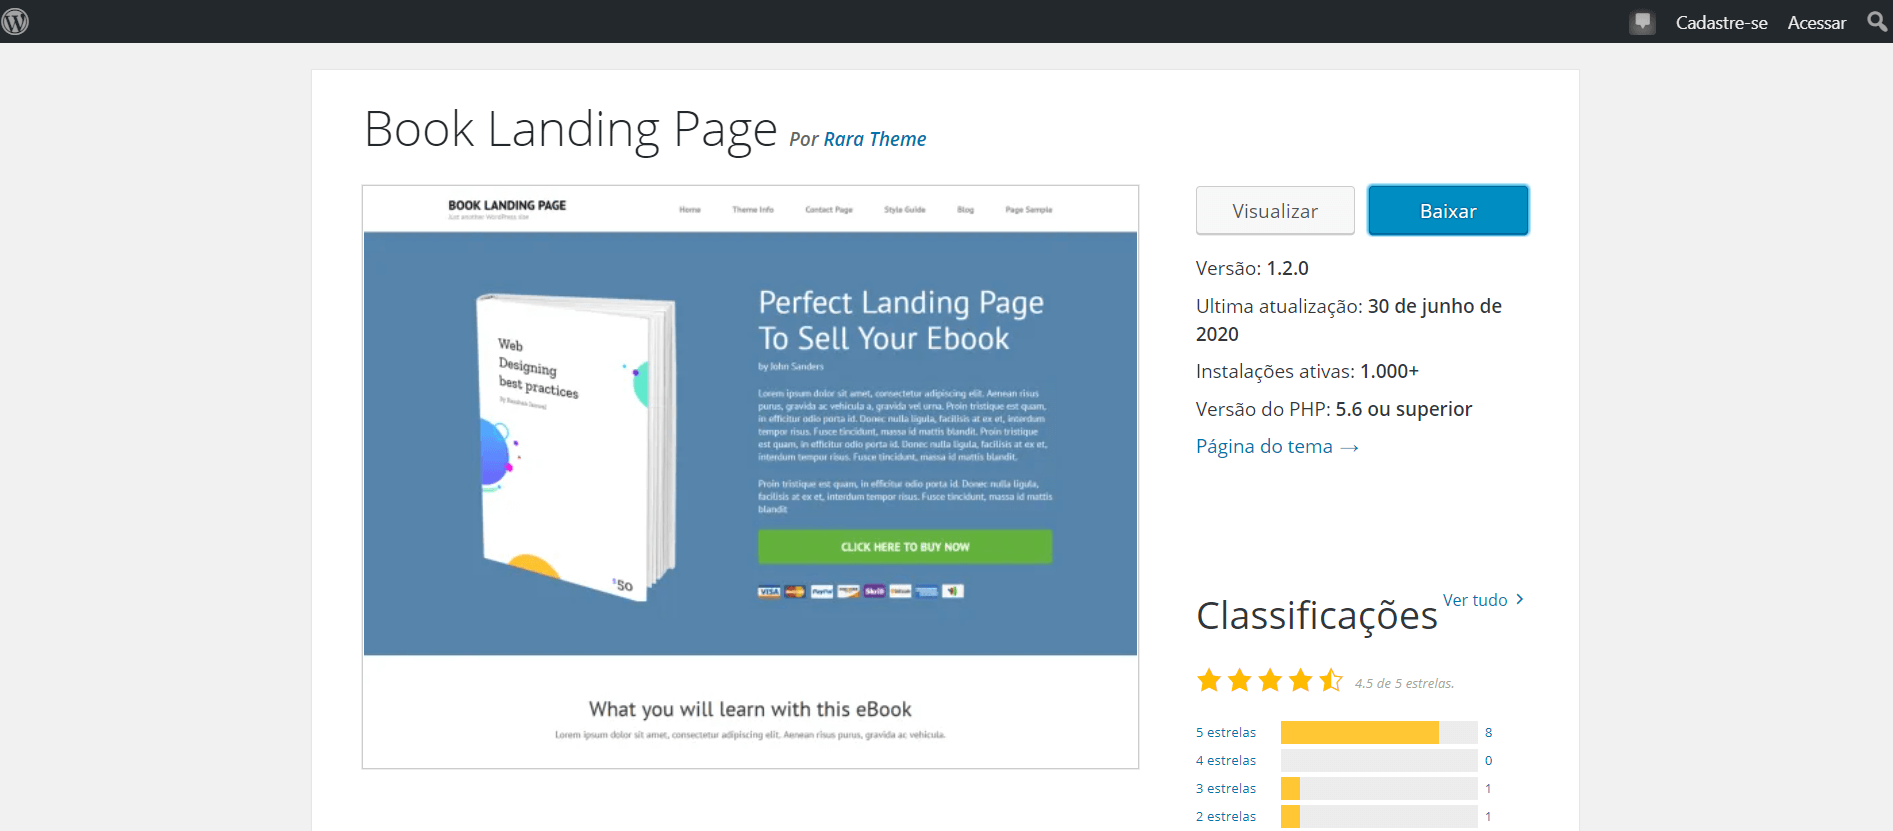Open Rara Theme author page
Image resolution: width=1893 pixels, height=831 pixels.
(x=874, y=139)
